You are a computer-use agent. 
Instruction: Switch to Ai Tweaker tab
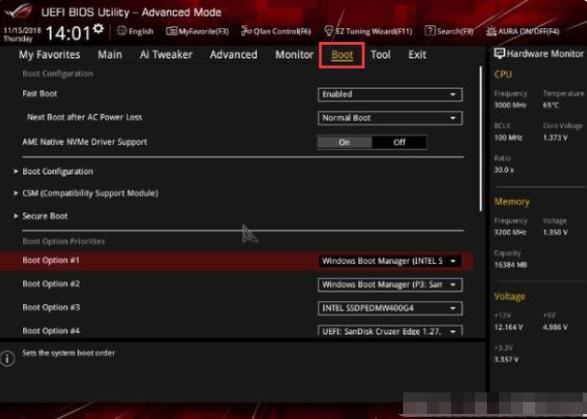click(166, 55)
